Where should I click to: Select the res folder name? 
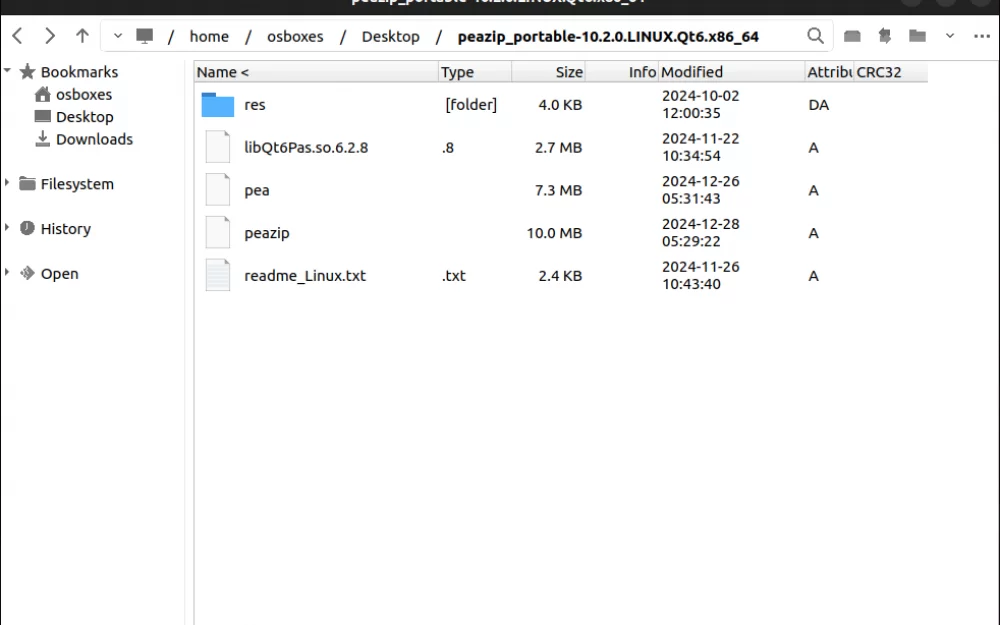(x=254, y=105)
